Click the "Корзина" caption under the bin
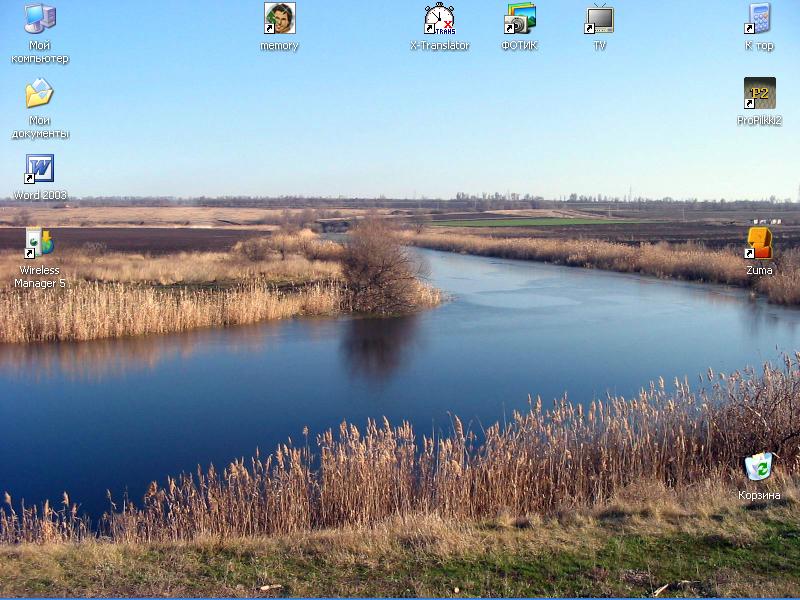 (x=759, y=495)
